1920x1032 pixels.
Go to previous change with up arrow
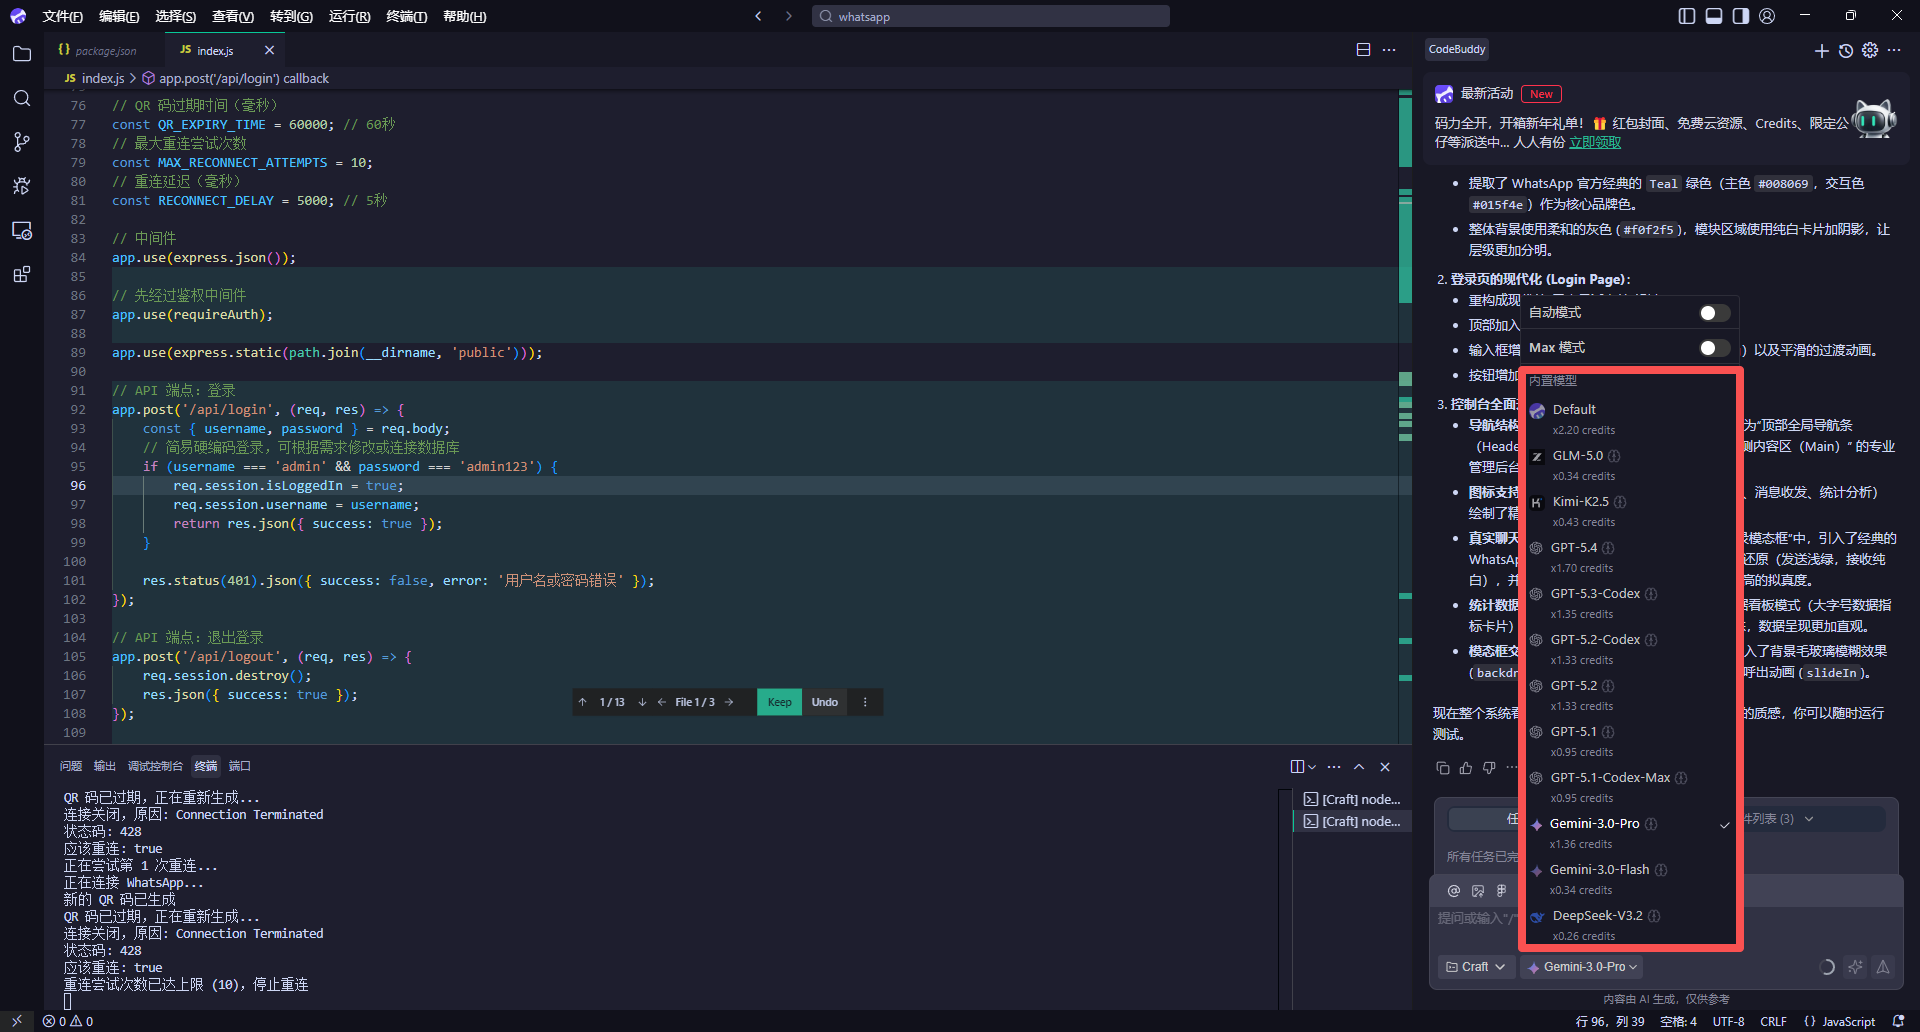583,702
